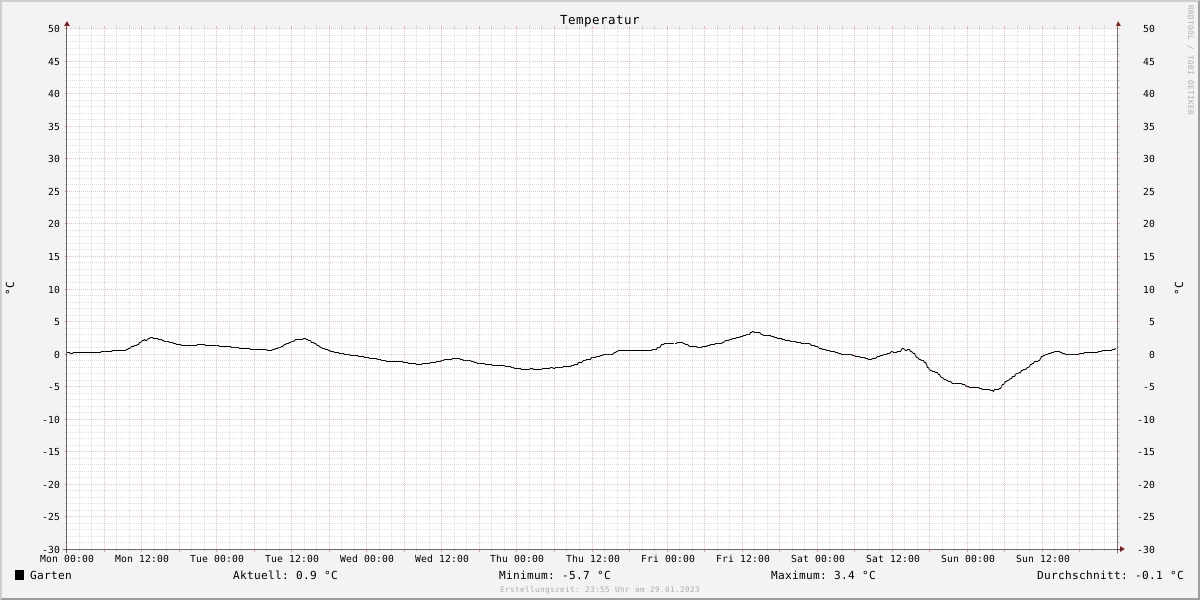Click the "10" label on the left axis

[x=54, y=290]
